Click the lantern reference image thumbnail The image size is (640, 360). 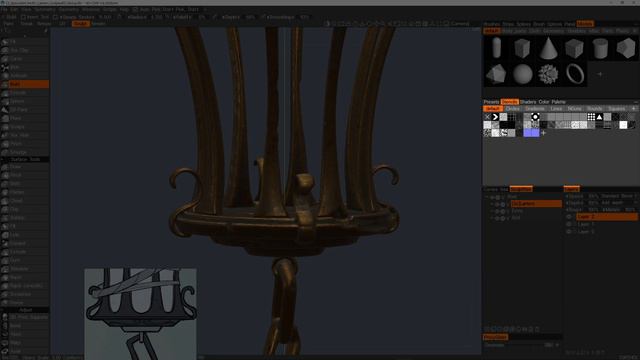[140, 313]
